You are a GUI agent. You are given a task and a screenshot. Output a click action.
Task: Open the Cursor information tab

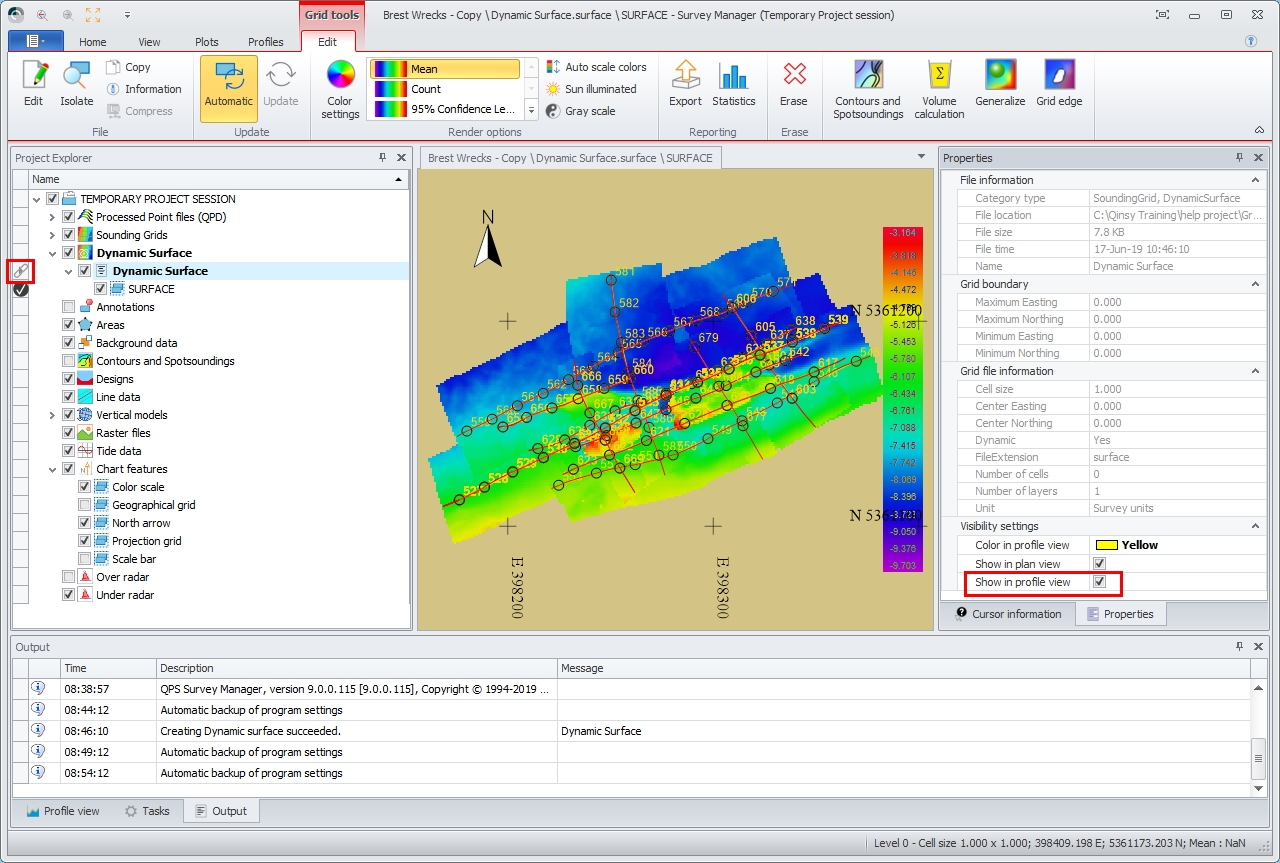[x=1008, y=614]
